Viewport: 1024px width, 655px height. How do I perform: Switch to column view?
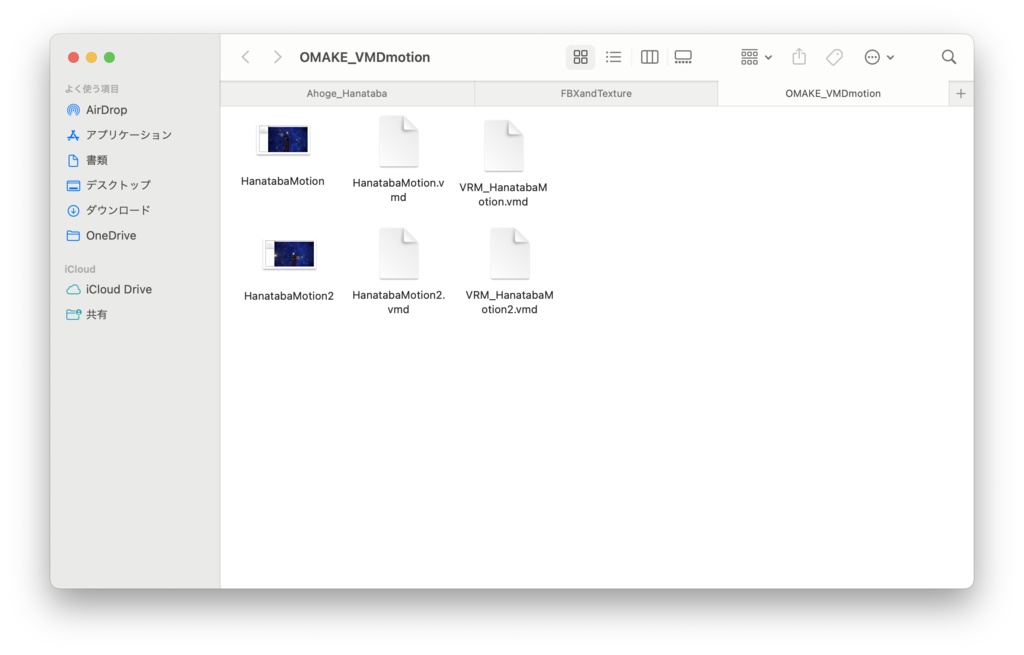coord(649,57)
